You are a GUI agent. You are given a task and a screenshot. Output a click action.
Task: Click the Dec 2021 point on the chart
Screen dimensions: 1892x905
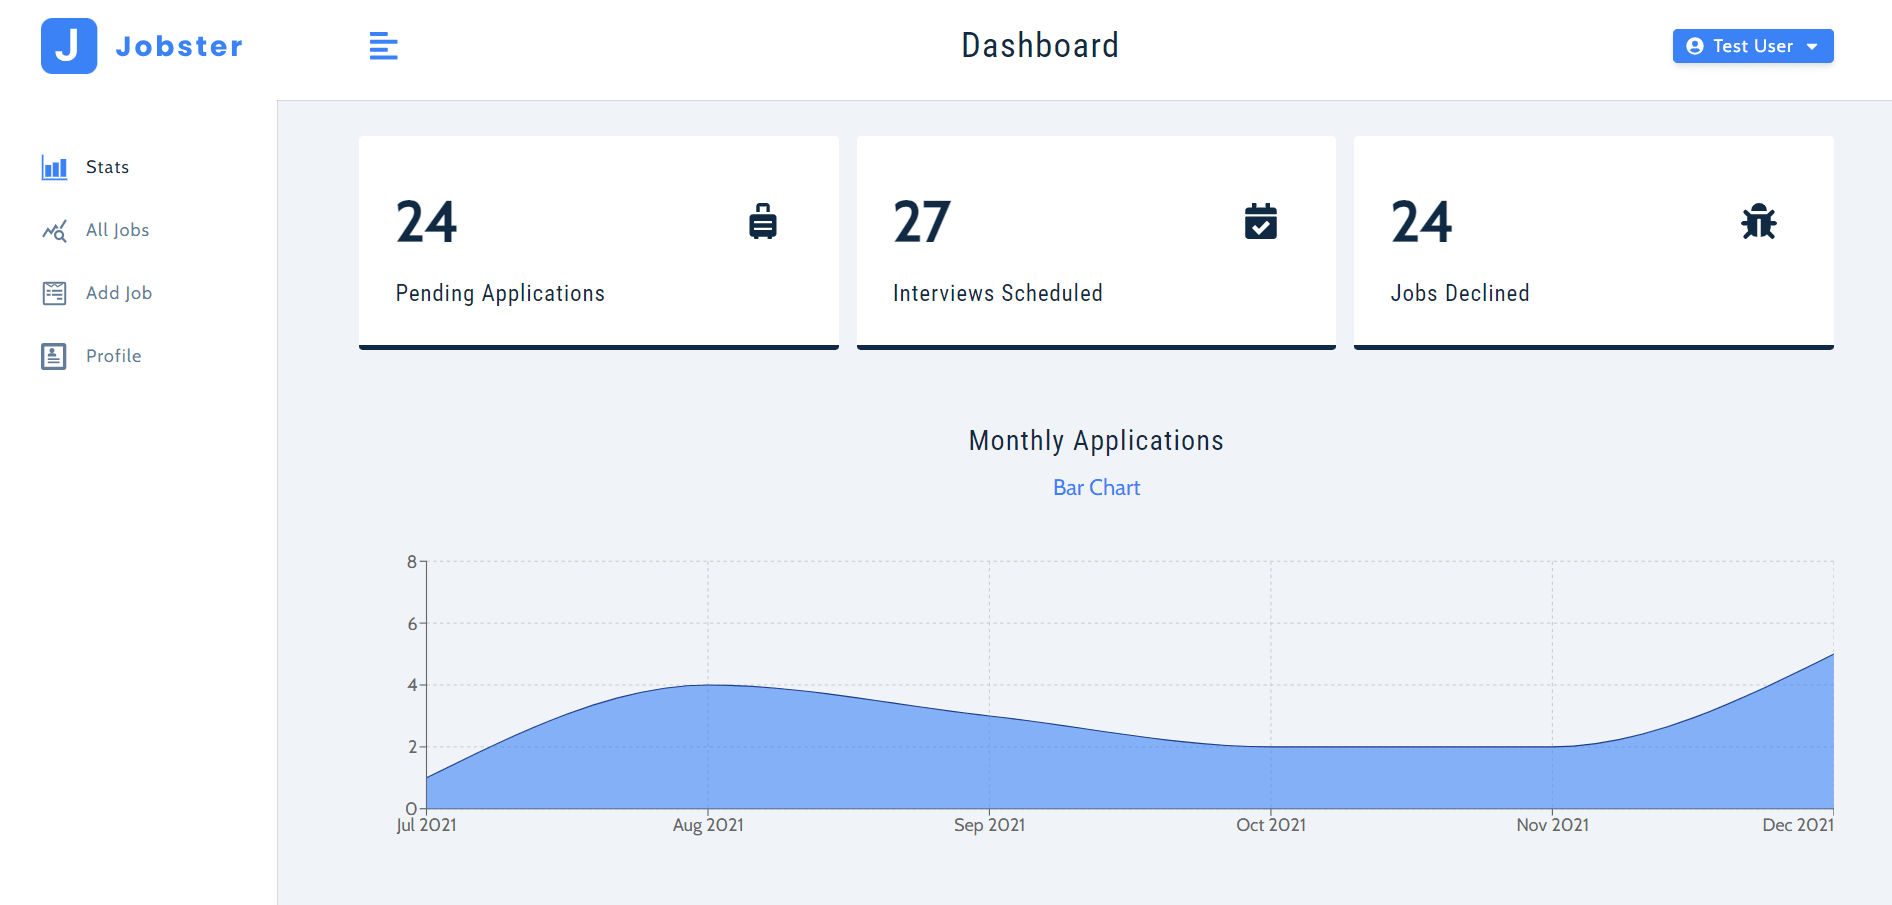point(1831,655)
